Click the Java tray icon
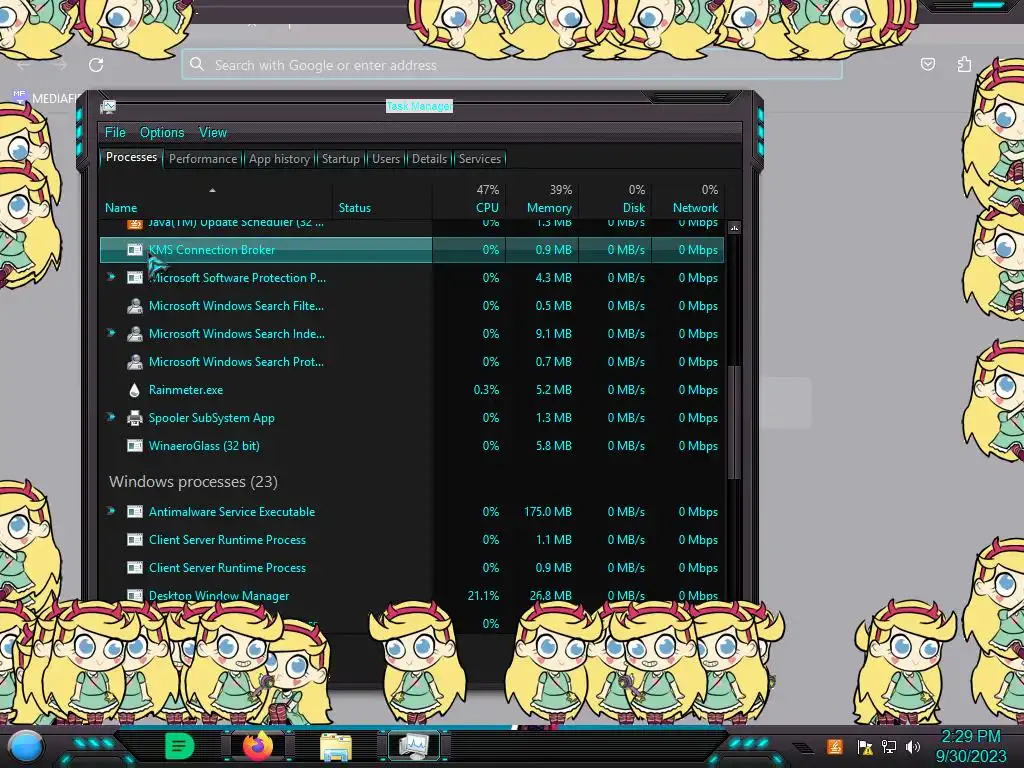Image resolution: width=1024 pixels, height=768 pixels. [835, 747]
